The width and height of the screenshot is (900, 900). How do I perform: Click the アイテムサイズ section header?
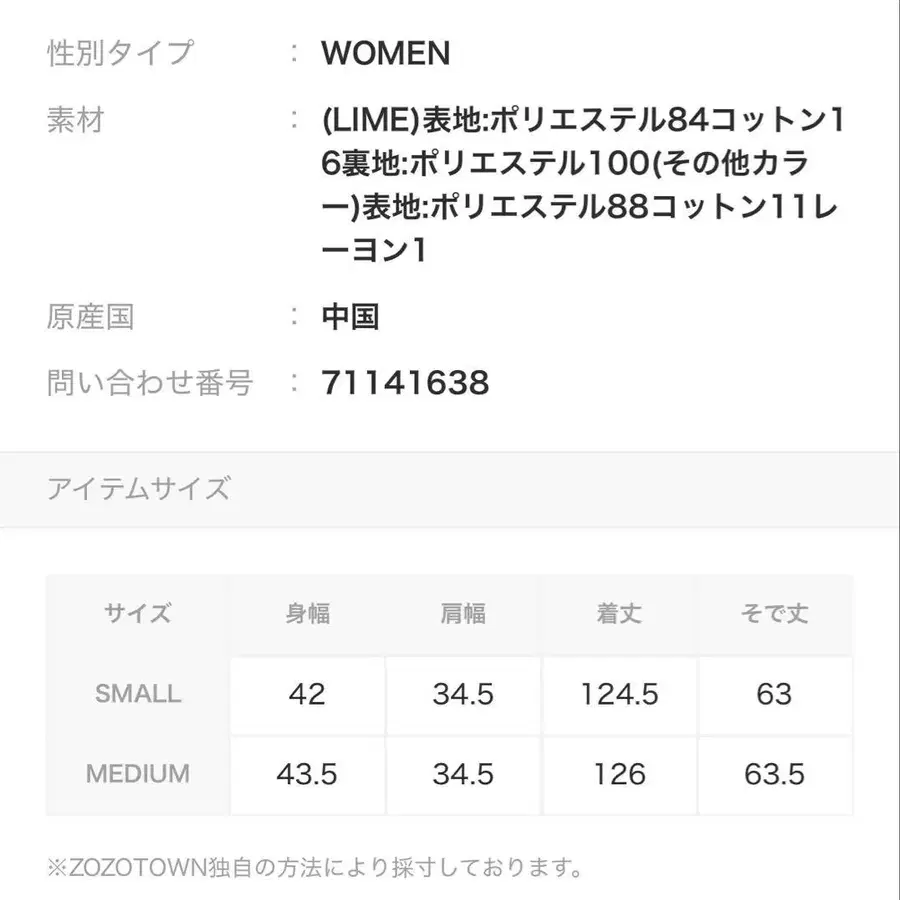[x=139, y=489]
